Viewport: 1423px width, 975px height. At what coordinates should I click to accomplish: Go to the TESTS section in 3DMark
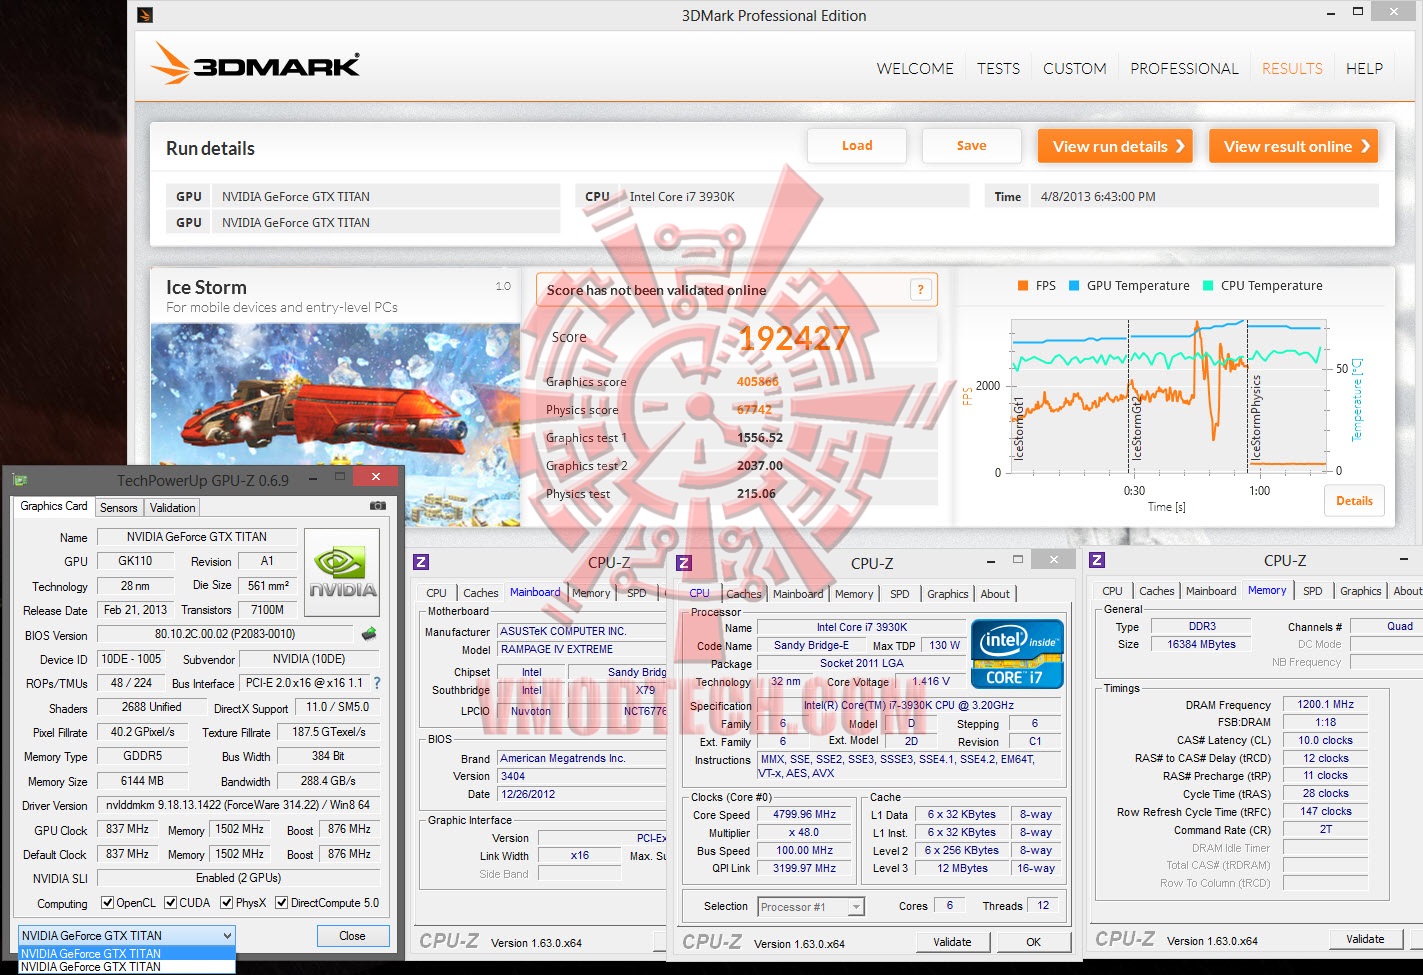(x=999, y=69)
